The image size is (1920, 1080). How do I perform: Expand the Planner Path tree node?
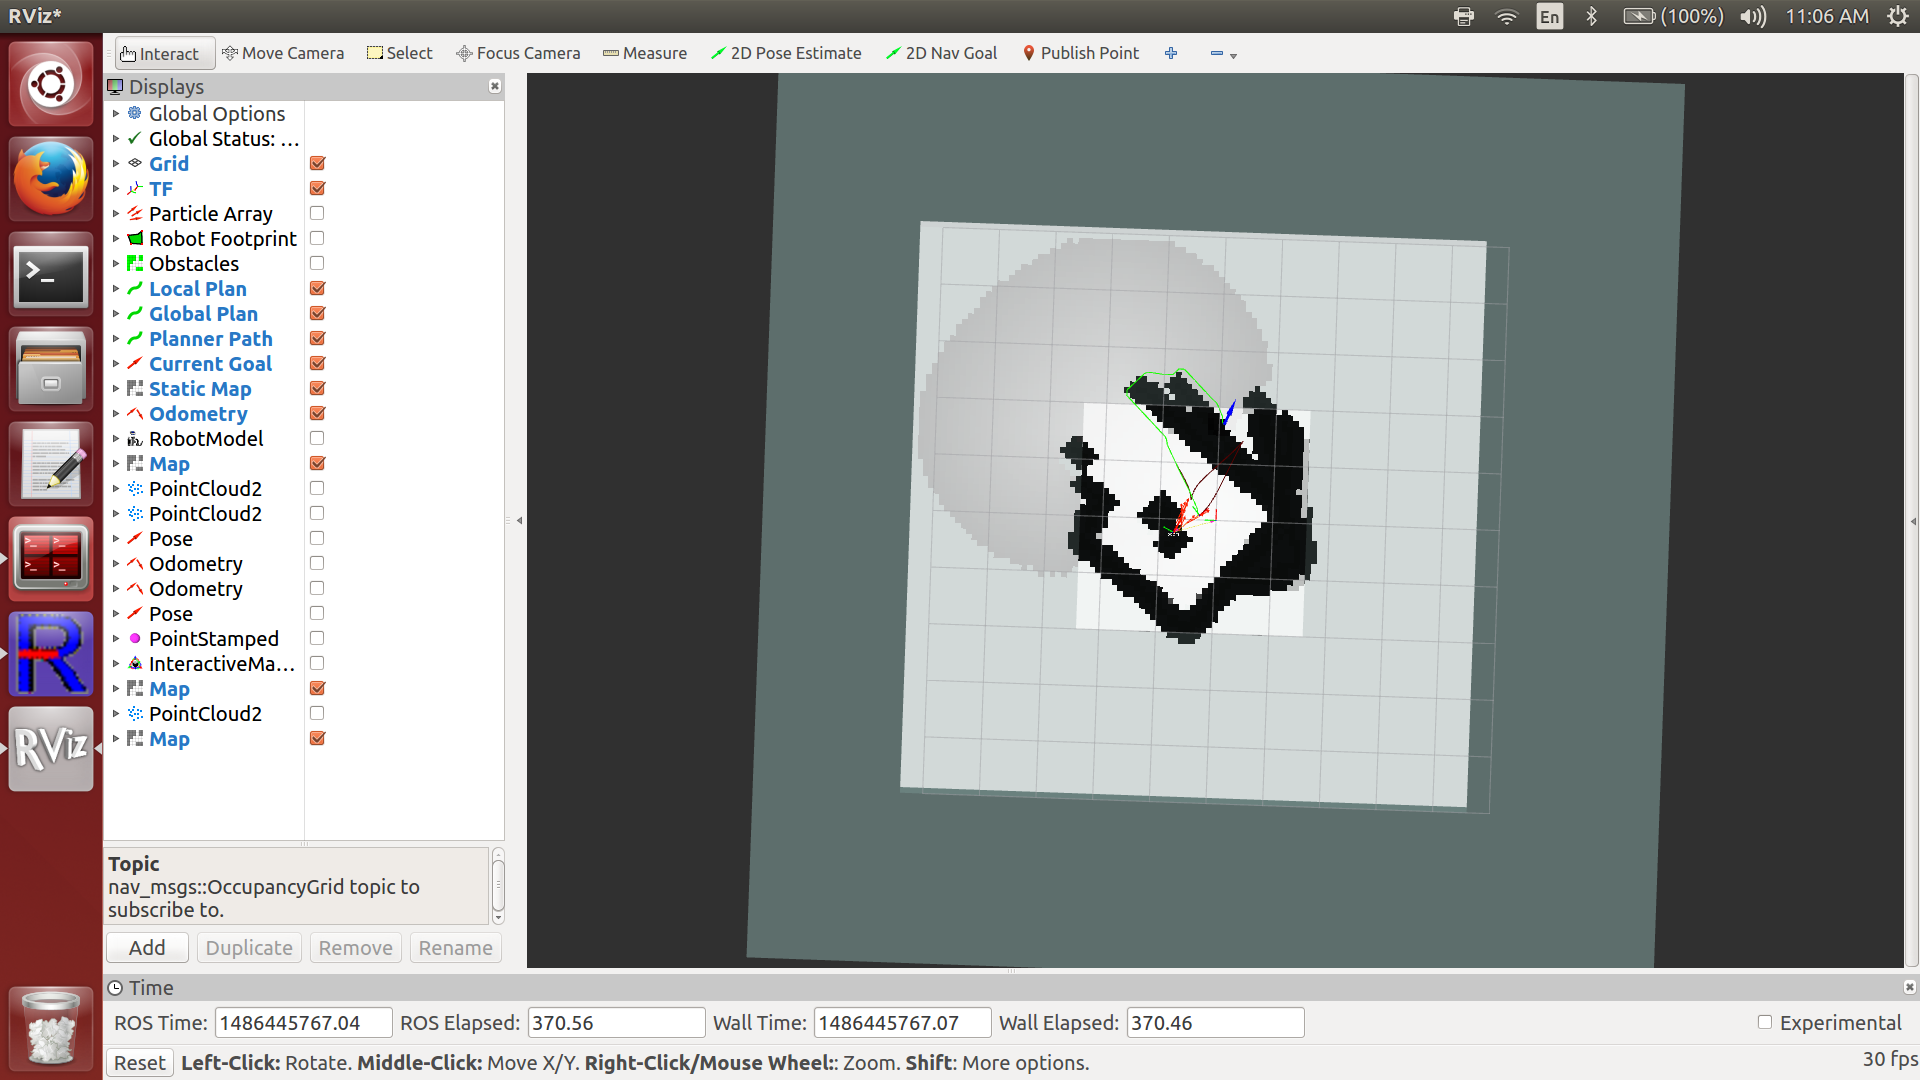[x=116, y=338]
